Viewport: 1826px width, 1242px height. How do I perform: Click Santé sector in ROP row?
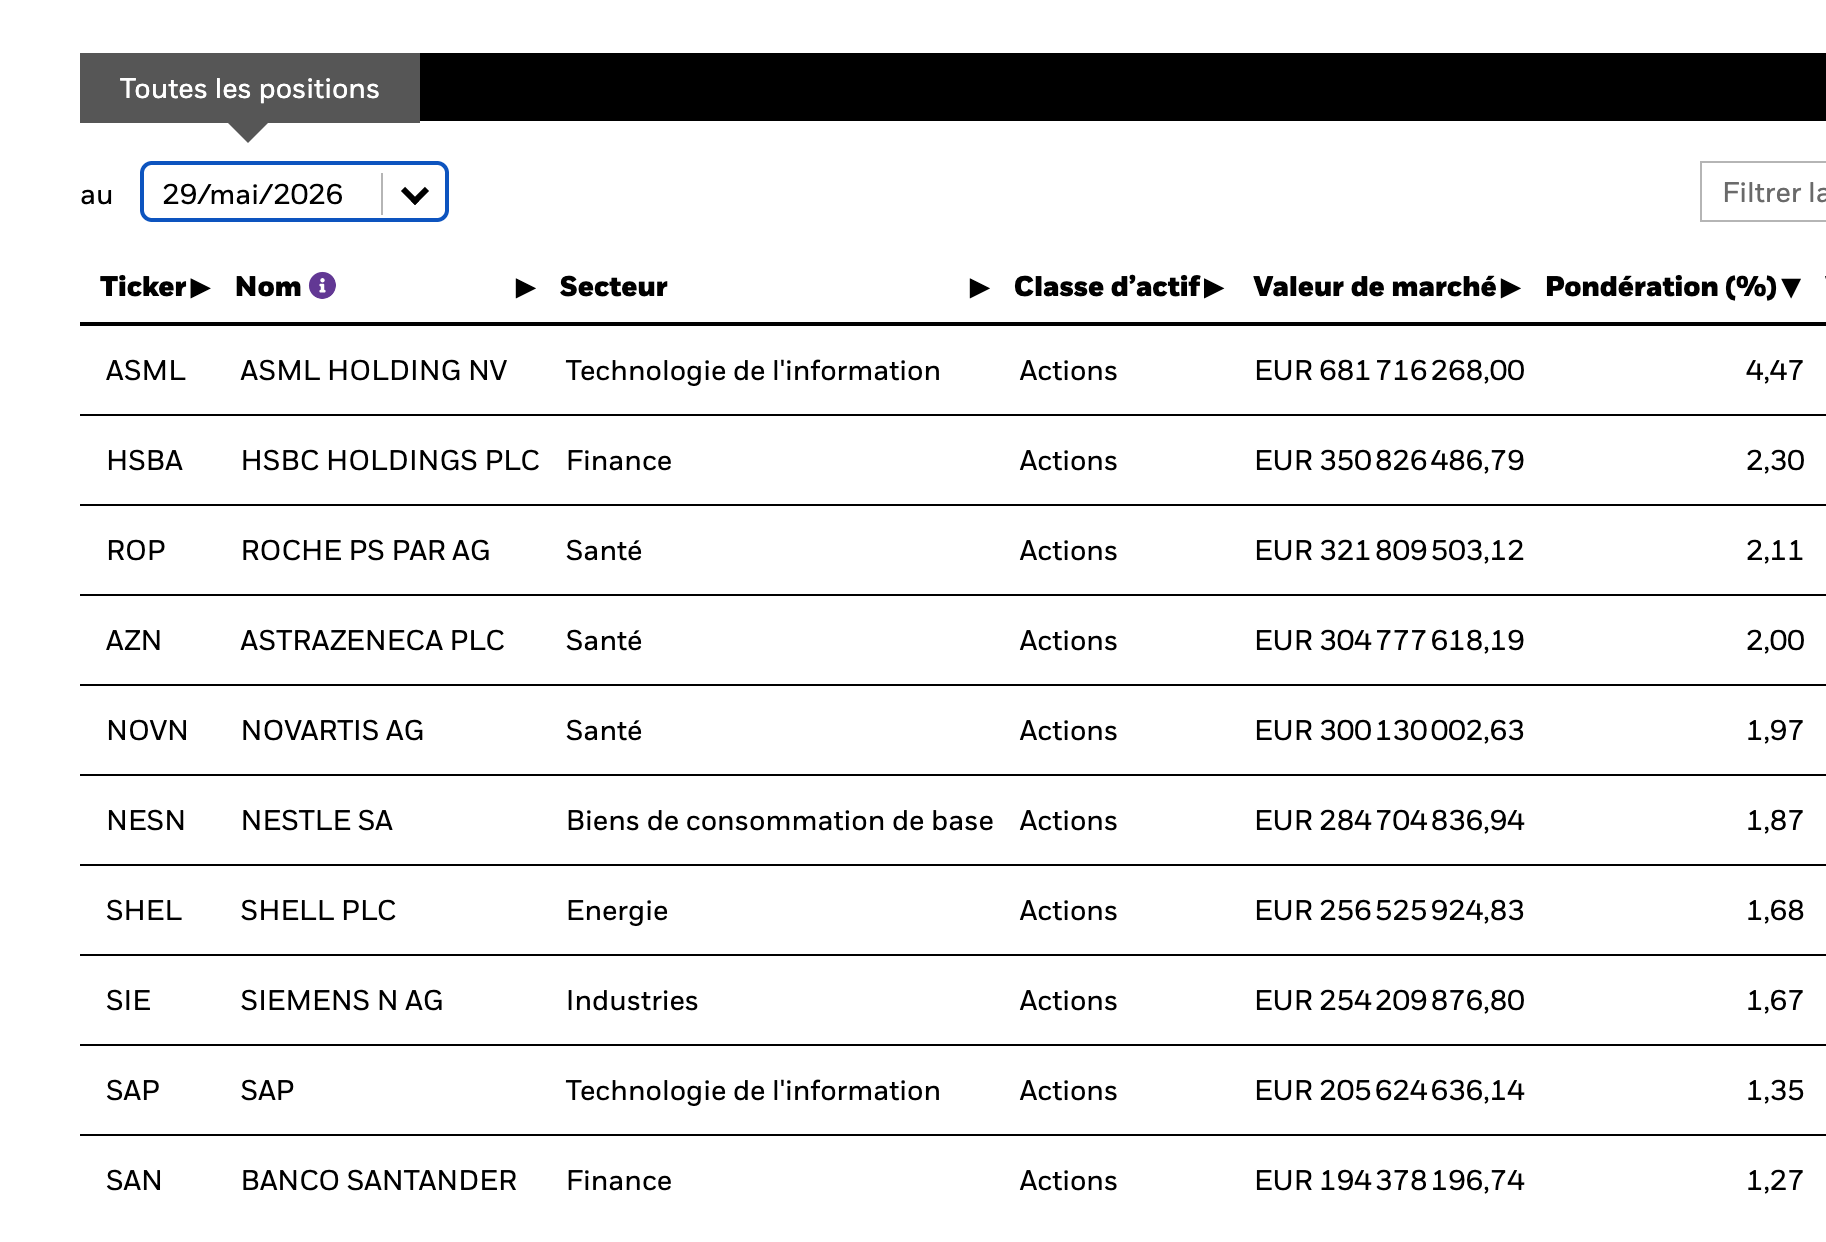[604, 551]
